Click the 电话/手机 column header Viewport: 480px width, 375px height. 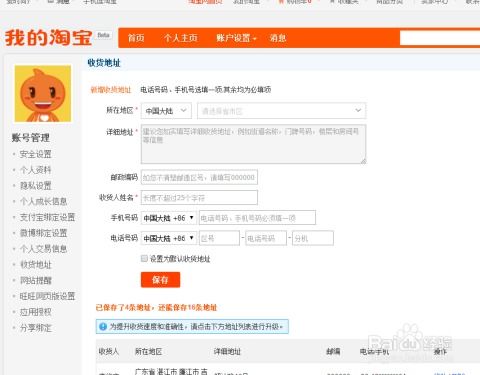(x=374, y=351)
